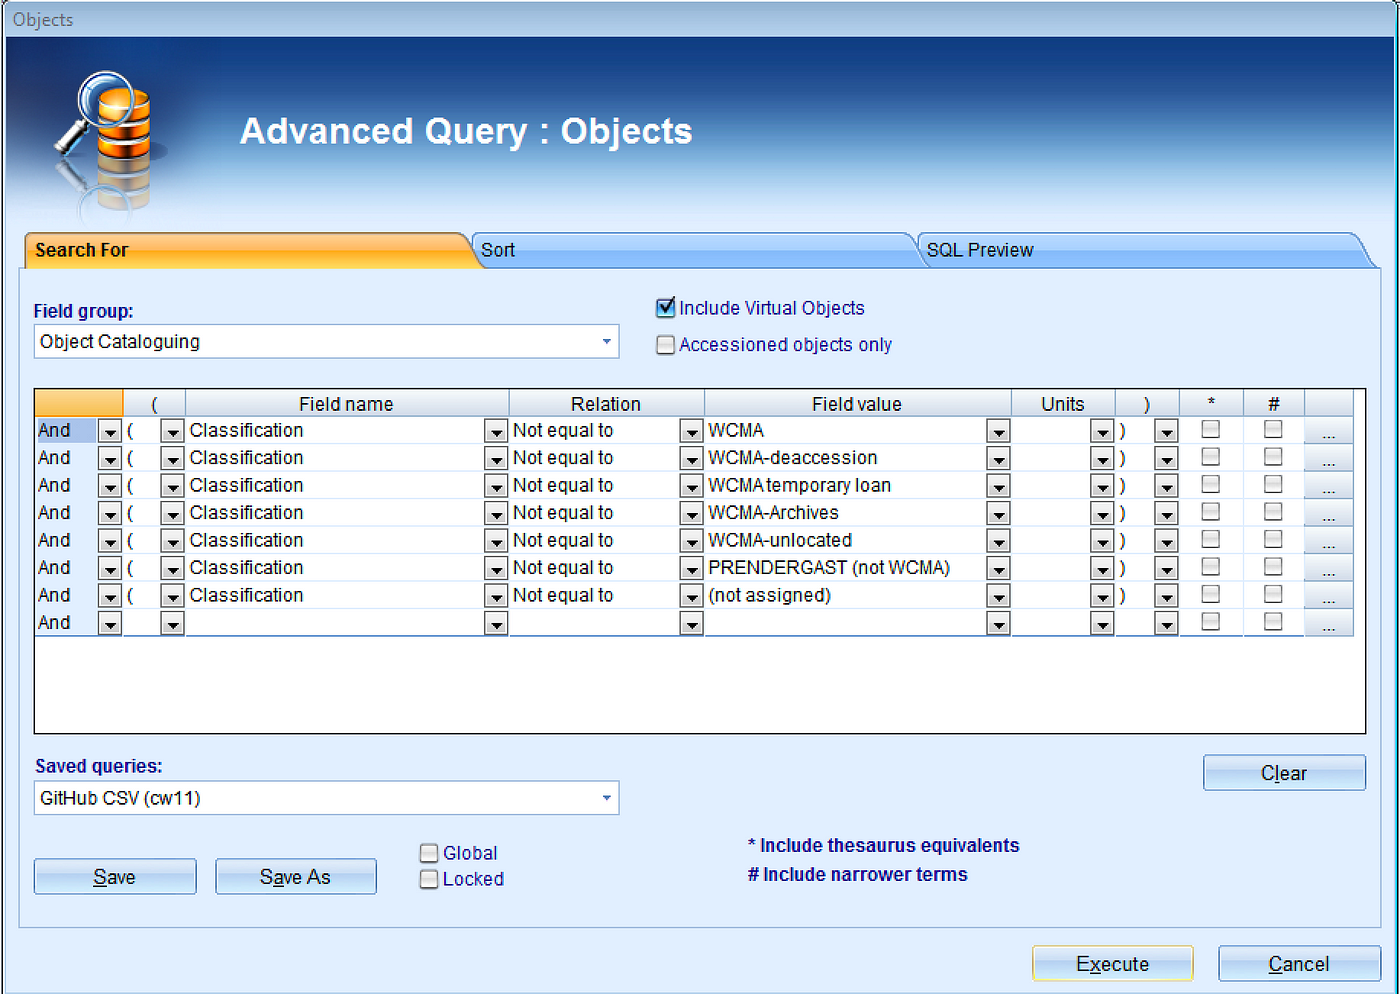The image size is (1400, 994).
Task: Open ellipsis button for WCMA row
Action: (x=1329, y=431)
